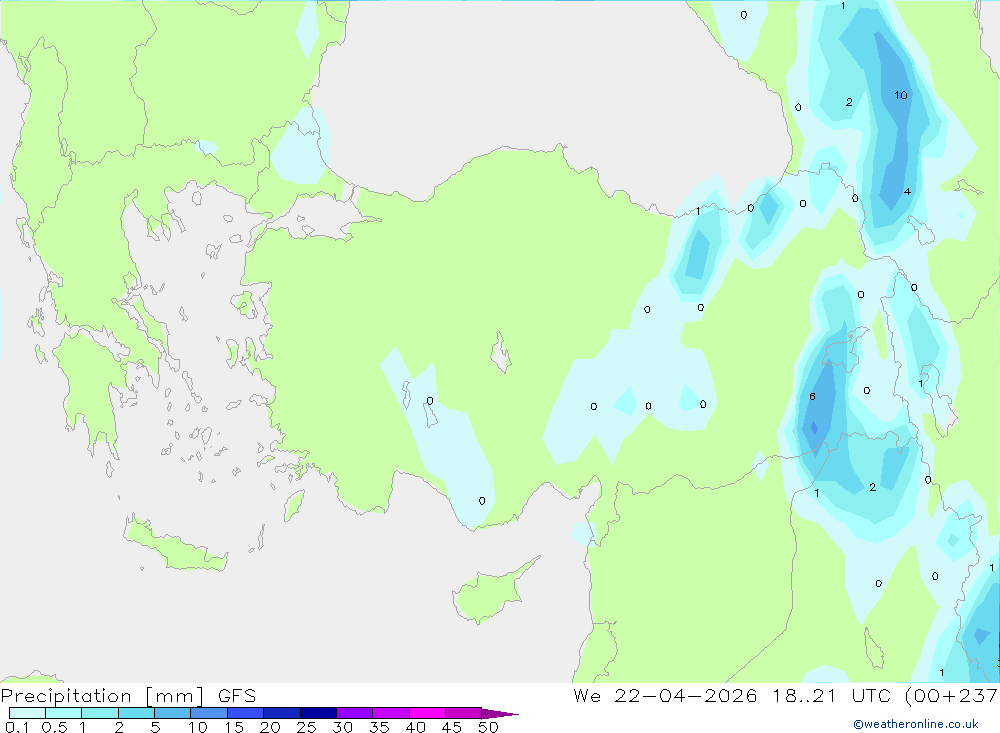Viewport: 1000px width, 733px height.
Task: Click the "15" legend label
Action: (x=233, y=727)
